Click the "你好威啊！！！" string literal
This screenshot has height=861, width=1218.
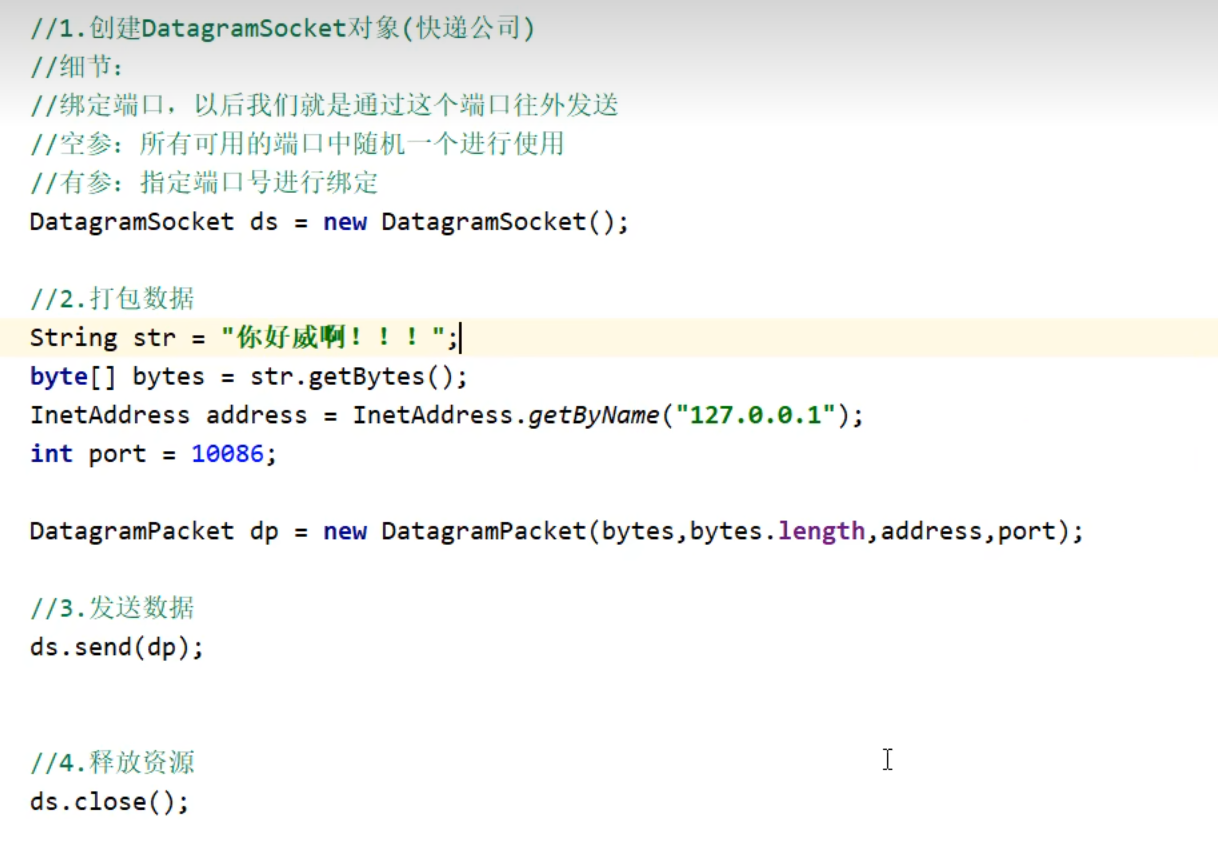[x=334, y=338]
